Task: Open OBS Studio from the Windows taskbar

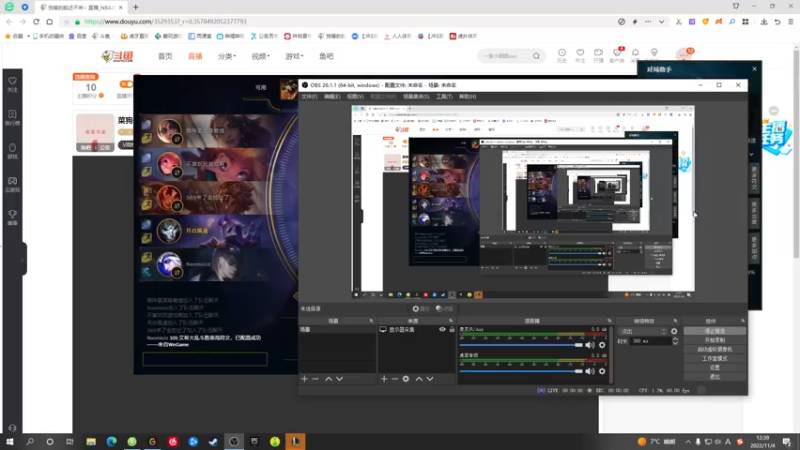Action: (x=234, y=441)
